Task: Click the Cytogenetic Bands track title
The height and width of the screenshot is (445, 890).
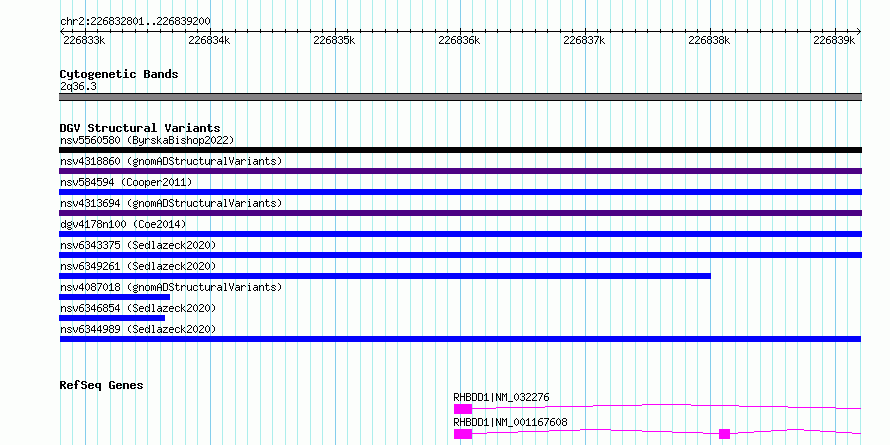Action: point(119,74)
